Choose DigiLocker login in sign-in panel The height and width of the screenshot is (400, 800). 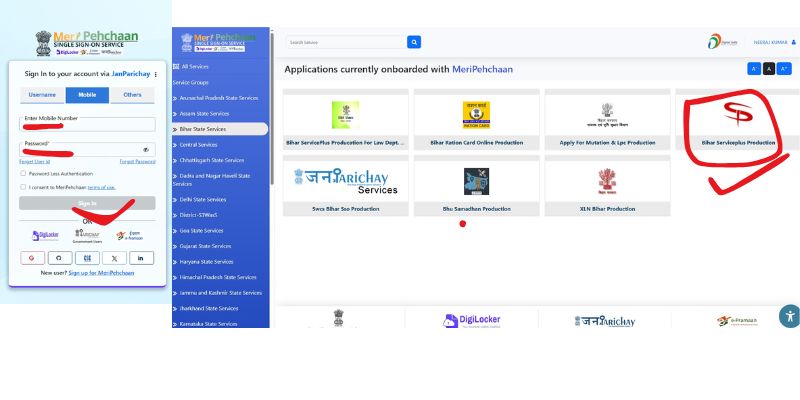tap(45, 235)
